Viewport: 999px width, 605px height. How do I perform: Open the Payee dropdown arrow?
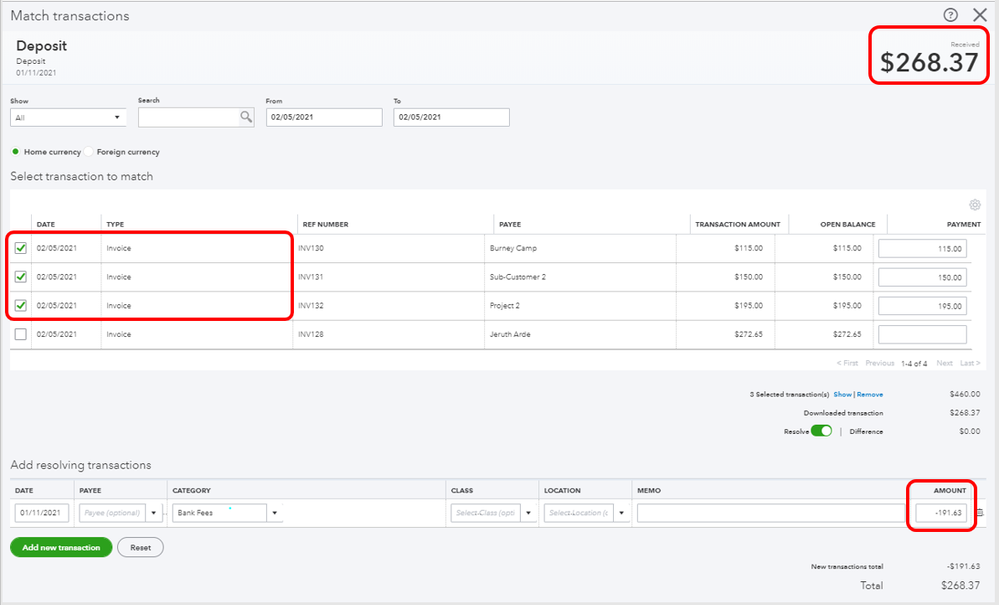click(x=154, y=513)
